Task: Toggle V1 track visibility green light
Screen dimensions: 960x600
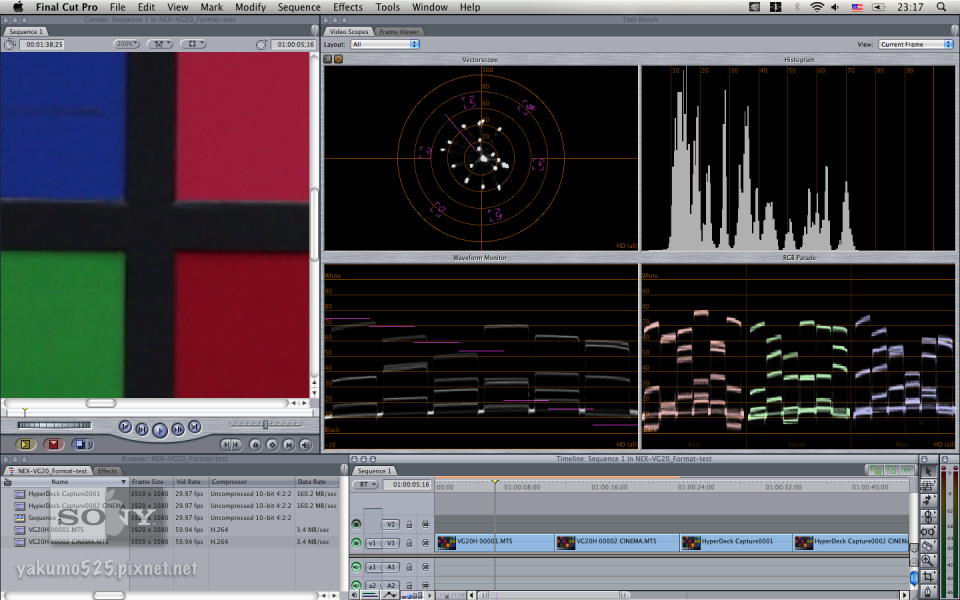Action: 356,543
